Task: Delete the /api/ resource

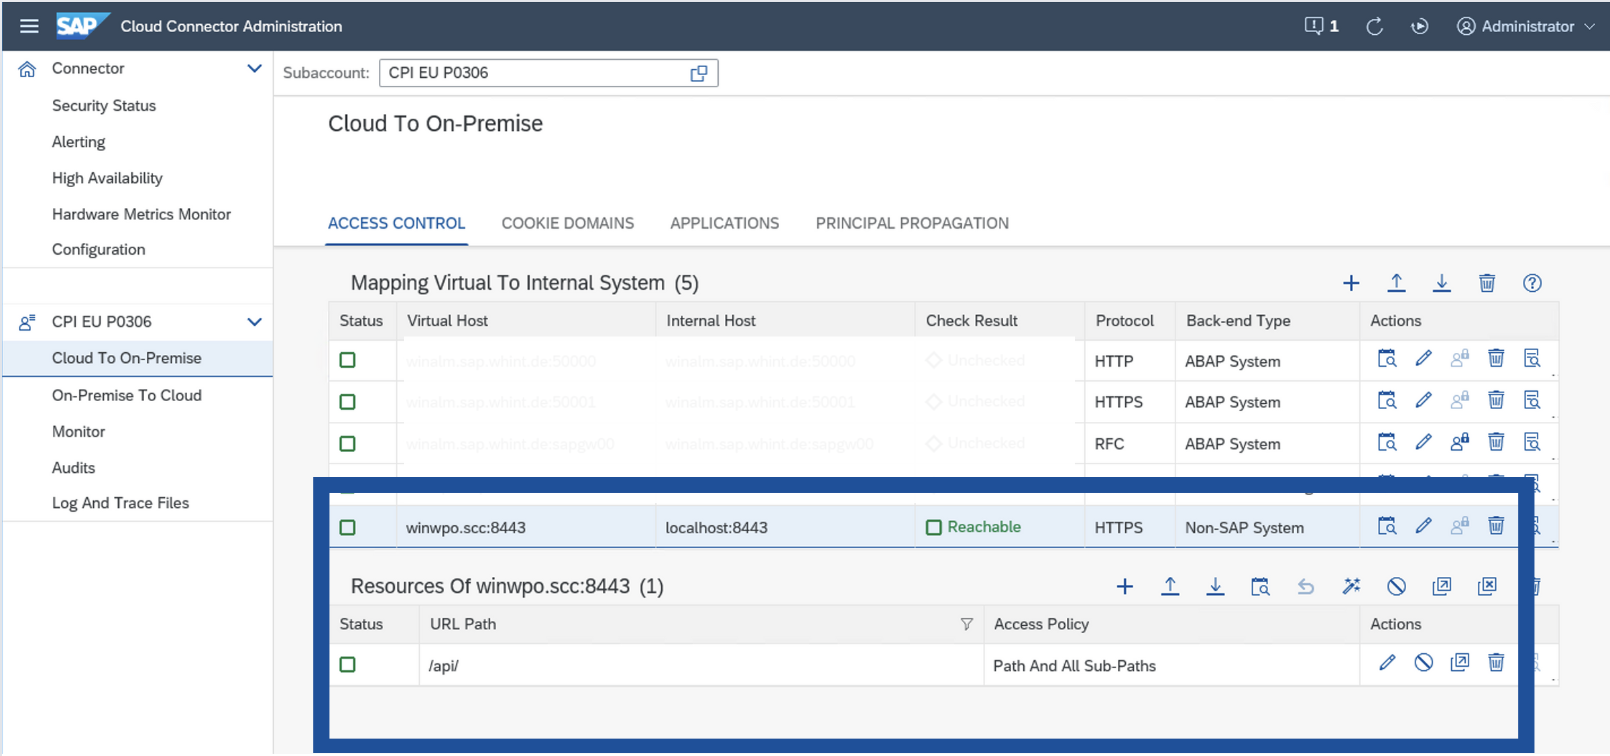Action: [1496, 663]
